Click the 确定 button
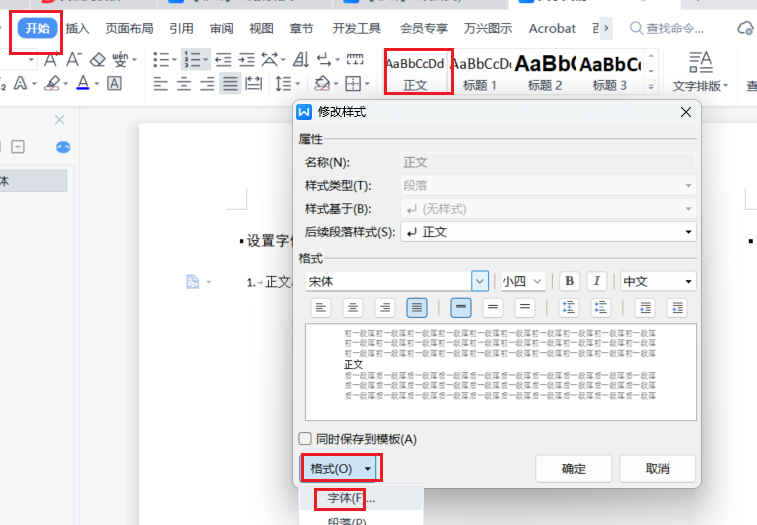Screen dimensions: 757x525 tap(574, 468)
